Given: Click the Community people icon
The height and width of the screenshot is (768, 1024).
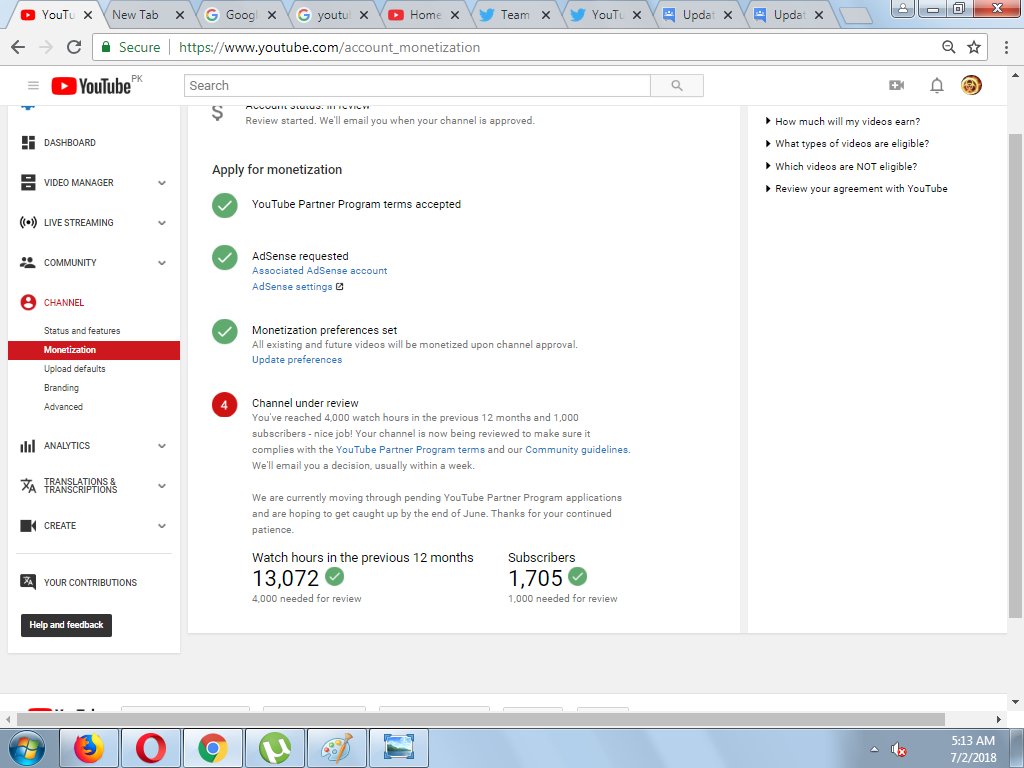Looking at the screenshot, I should click(28, 263).
